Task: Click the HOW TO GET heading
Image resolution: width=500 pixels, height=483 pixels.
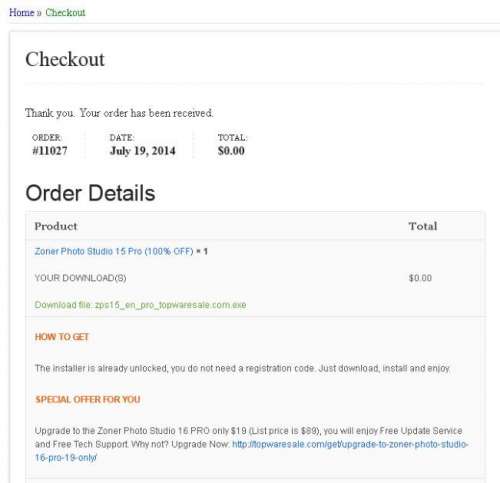Action: 62,337
